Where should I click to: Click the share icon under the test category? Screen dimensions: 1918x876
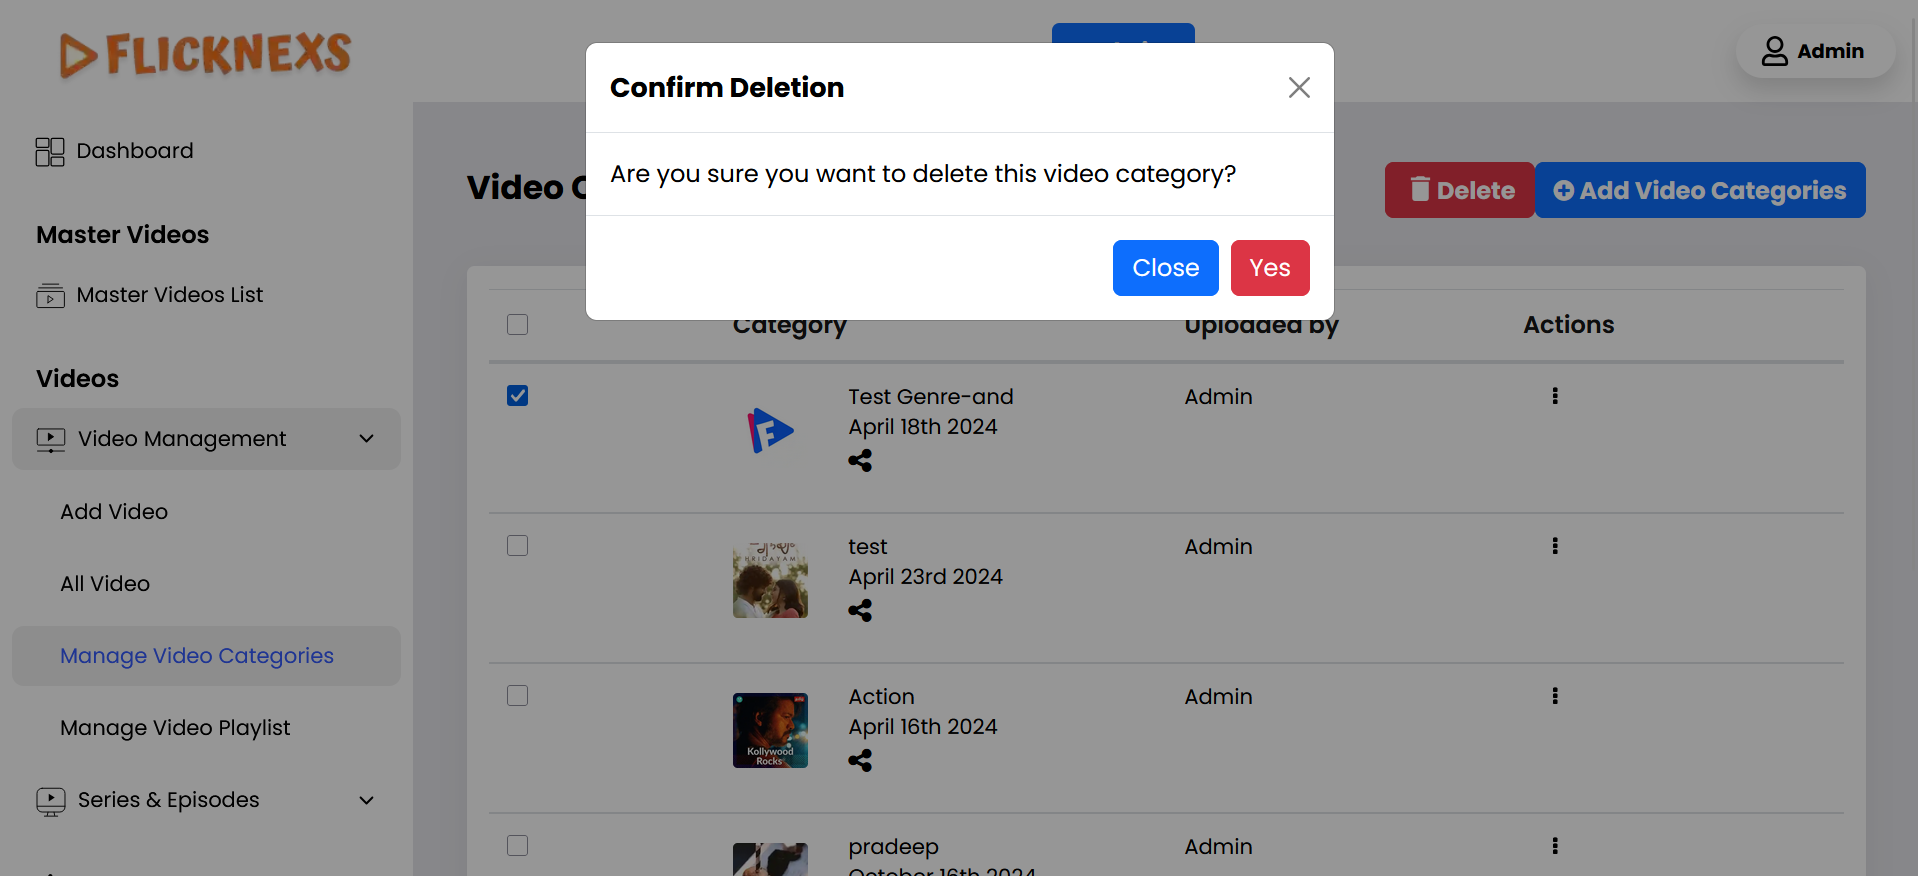pyautogui.click(x=860, y=611)
